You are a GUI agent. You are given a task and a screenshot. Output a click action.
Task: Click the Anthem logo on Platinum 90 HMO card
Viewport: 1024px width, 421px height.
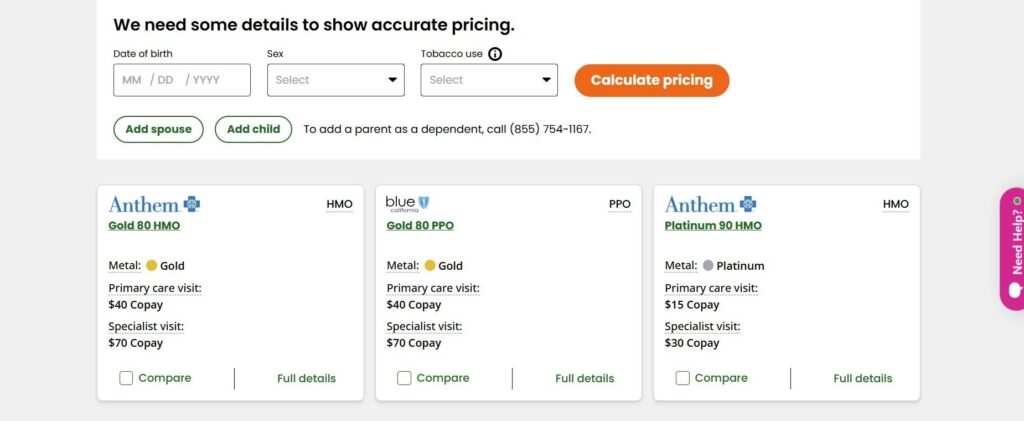tap(711, 205)
